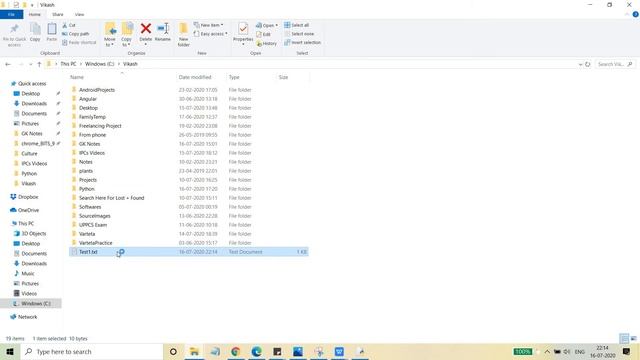Open Downloads under Quick access
Image resolution: width=640 pixels, height=360 pixels.
[34, 104]
